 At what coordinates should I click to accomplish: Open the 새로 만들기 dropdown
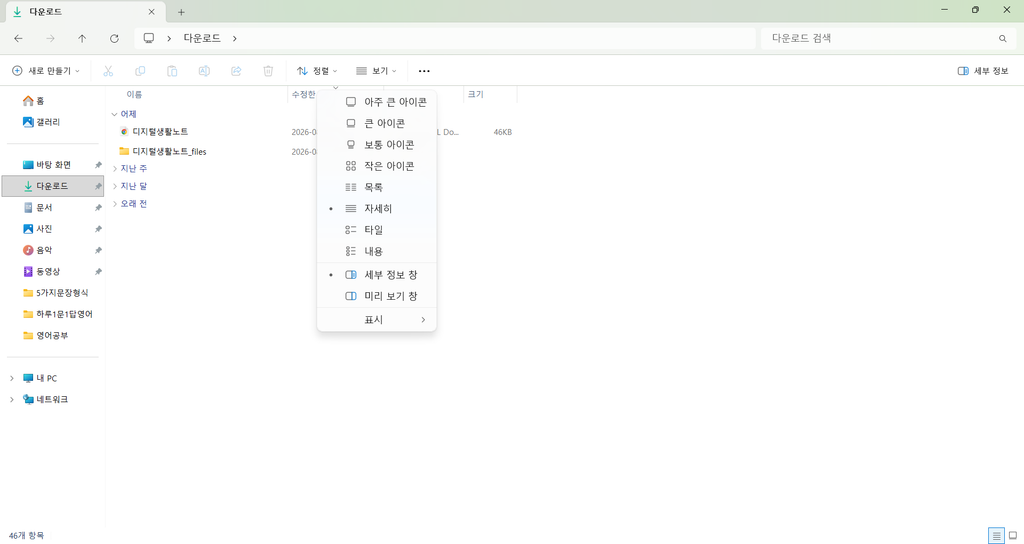[46, 71]
